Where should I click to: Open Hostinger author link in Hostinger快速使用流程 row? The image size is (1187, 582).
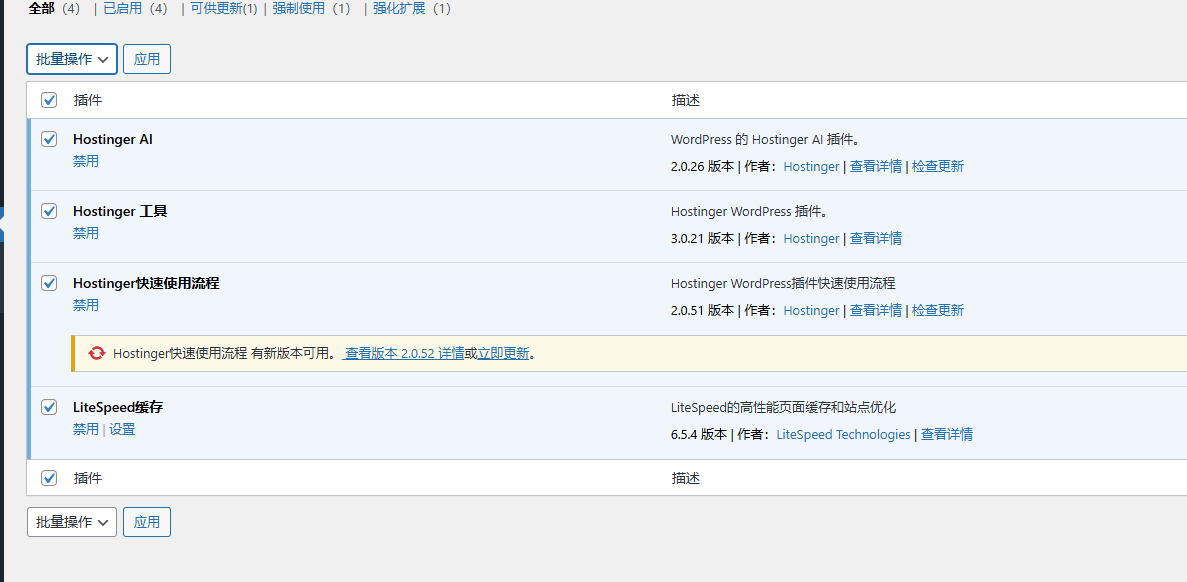(812, 310)
